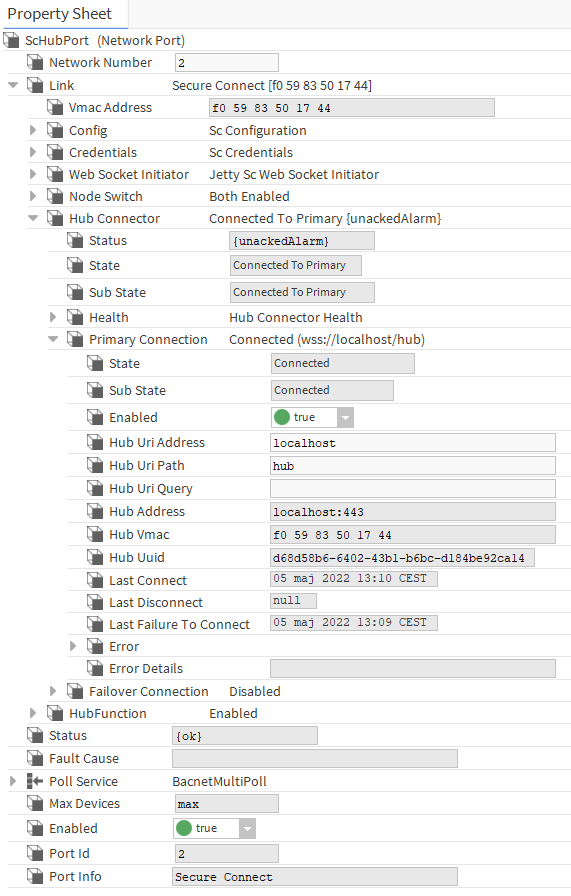Expand the Error property
571x896 pixels.
pyautogui.click(x=73, y=646)
